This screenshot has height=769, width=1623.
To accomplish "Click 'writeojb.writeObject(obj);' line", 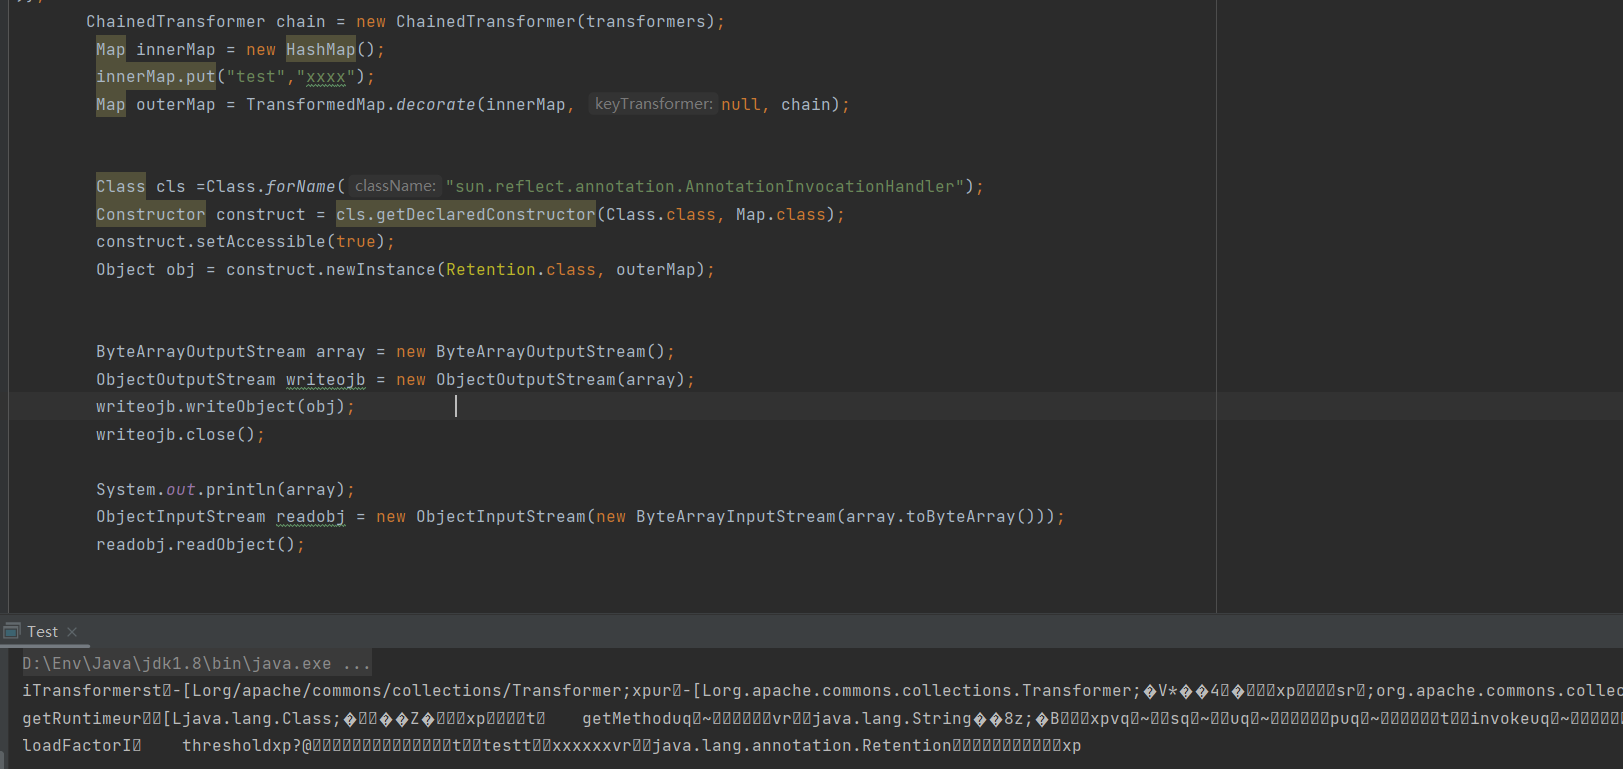I will pos(226,406).
